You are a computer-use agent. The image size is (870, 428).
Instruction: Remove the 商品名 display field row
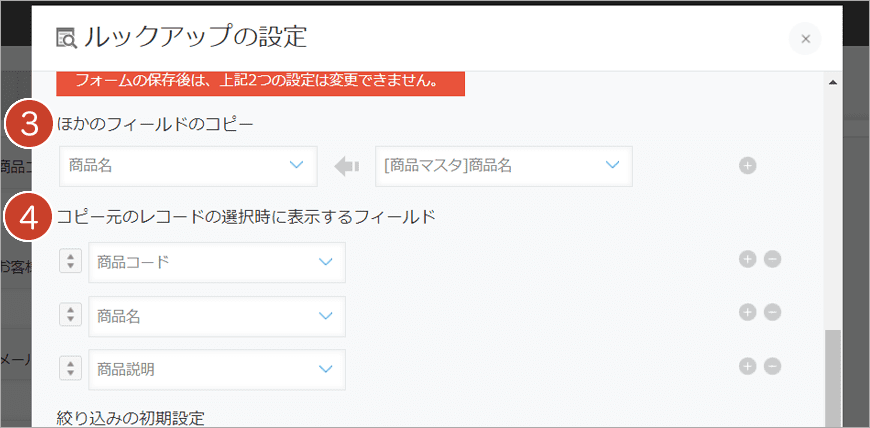coord(772,313)
